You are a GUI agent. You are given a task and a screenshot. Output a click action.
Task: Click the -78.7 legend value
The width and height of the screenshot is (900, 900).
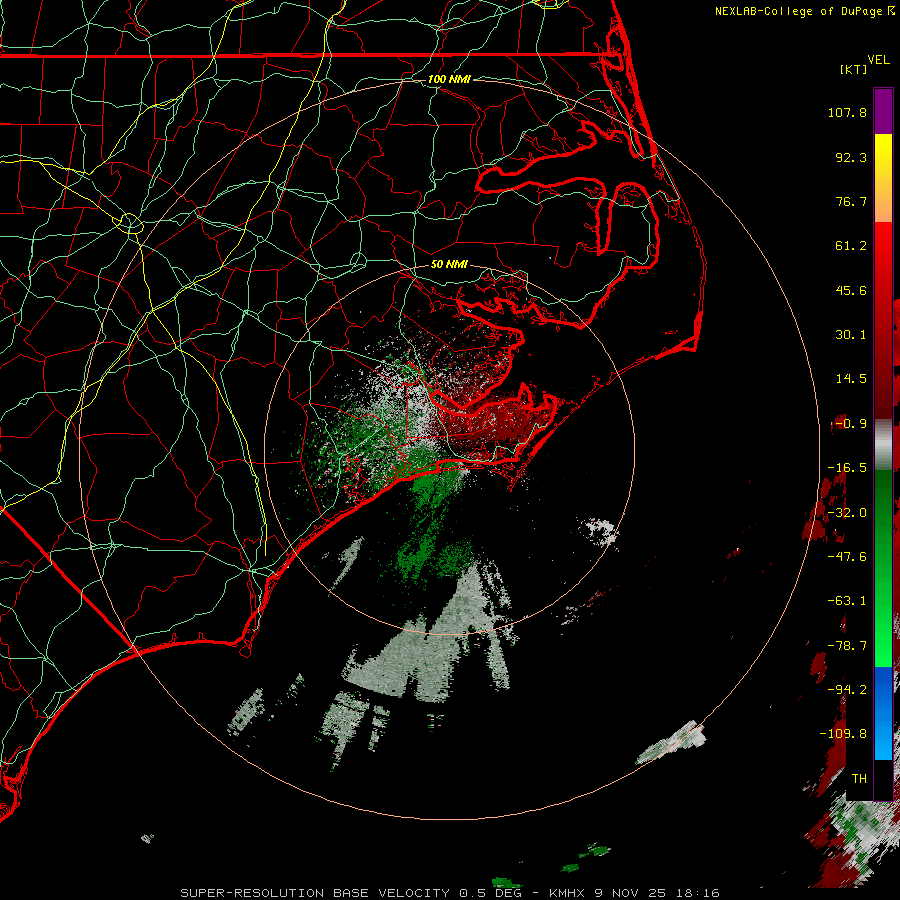coord(847,646)
